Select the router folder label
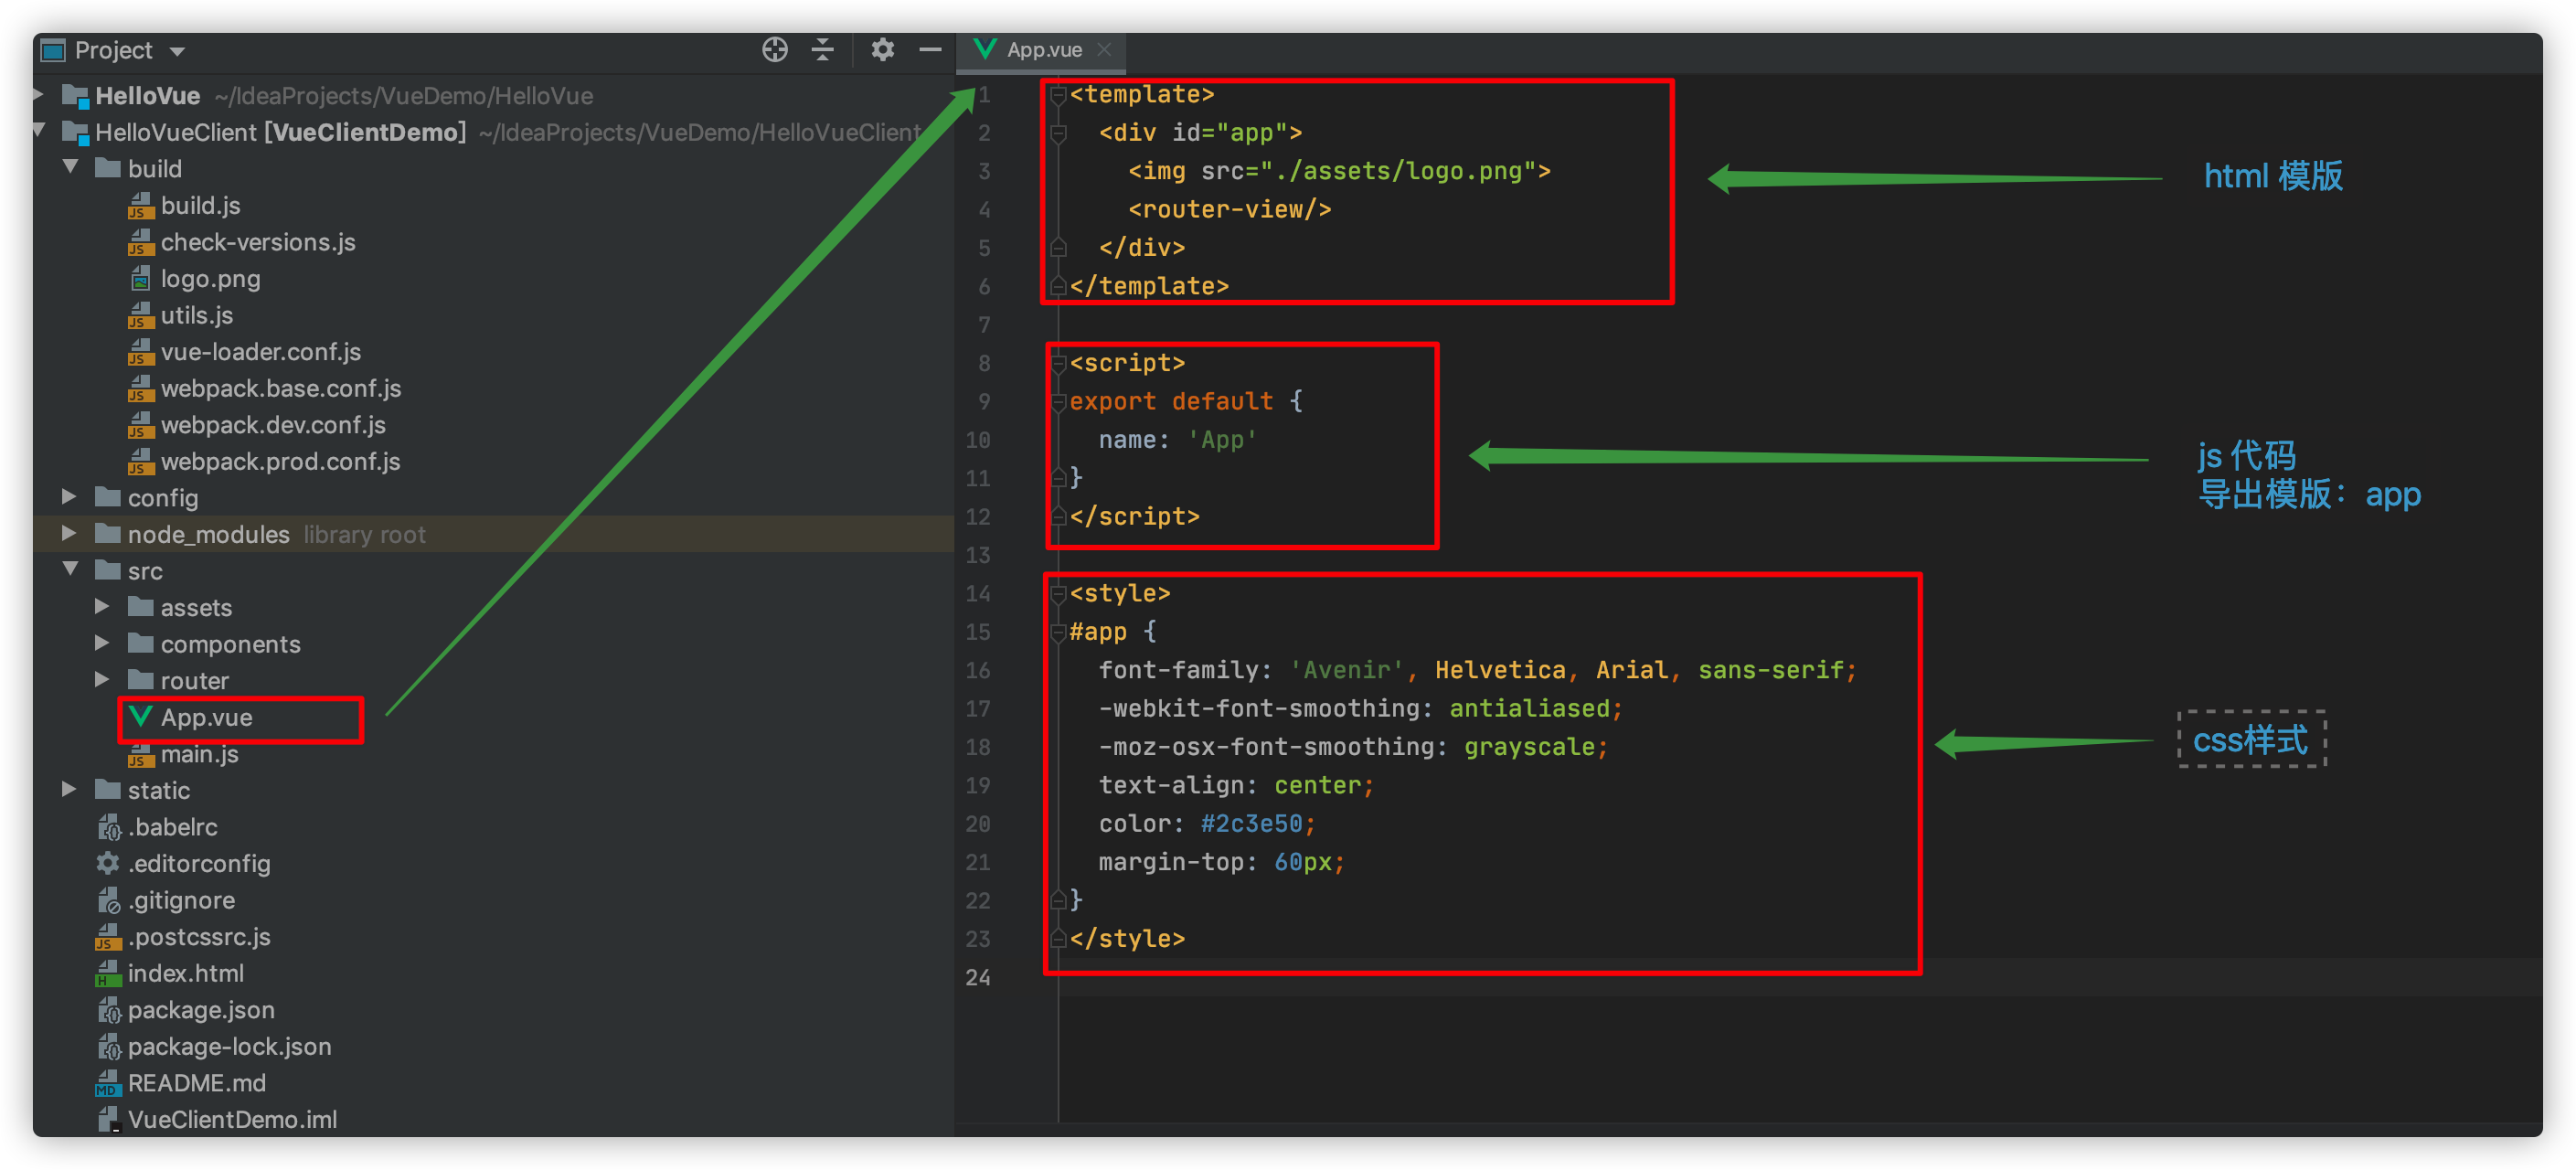 195,681
